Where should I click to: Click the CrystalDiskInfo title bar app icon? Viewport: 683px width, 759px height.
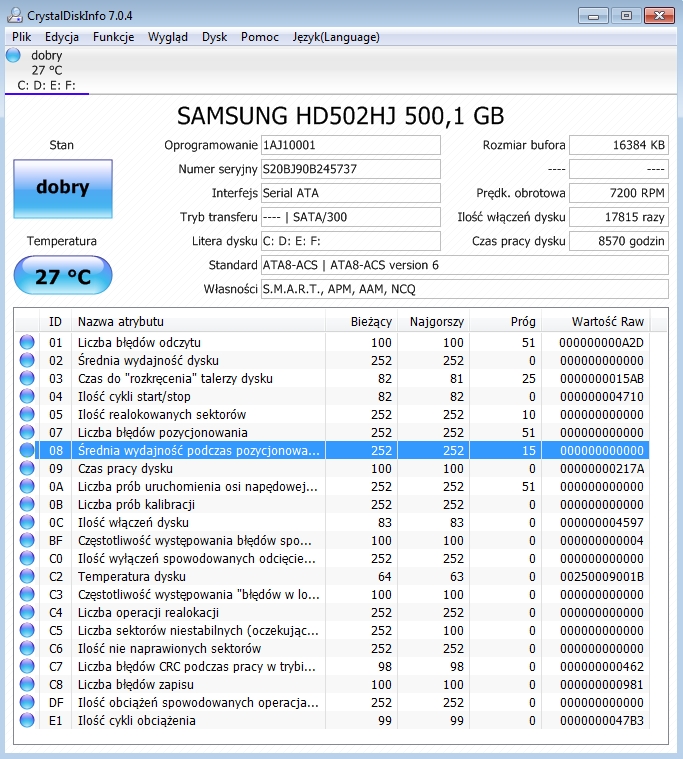[15, 15]
